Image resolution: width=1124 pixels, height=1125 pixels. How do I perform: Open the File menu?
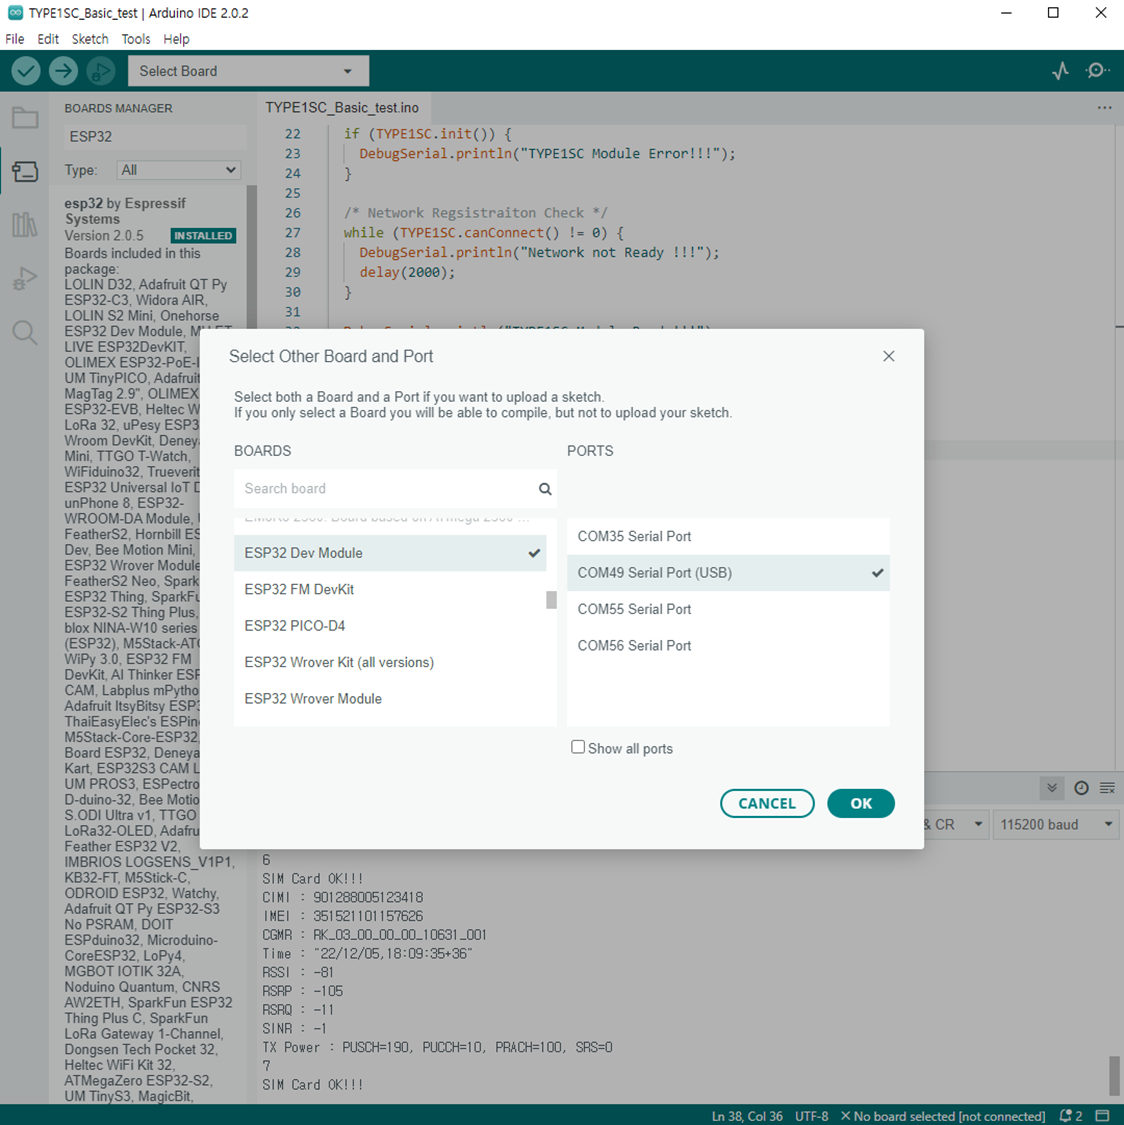point(14,39)
